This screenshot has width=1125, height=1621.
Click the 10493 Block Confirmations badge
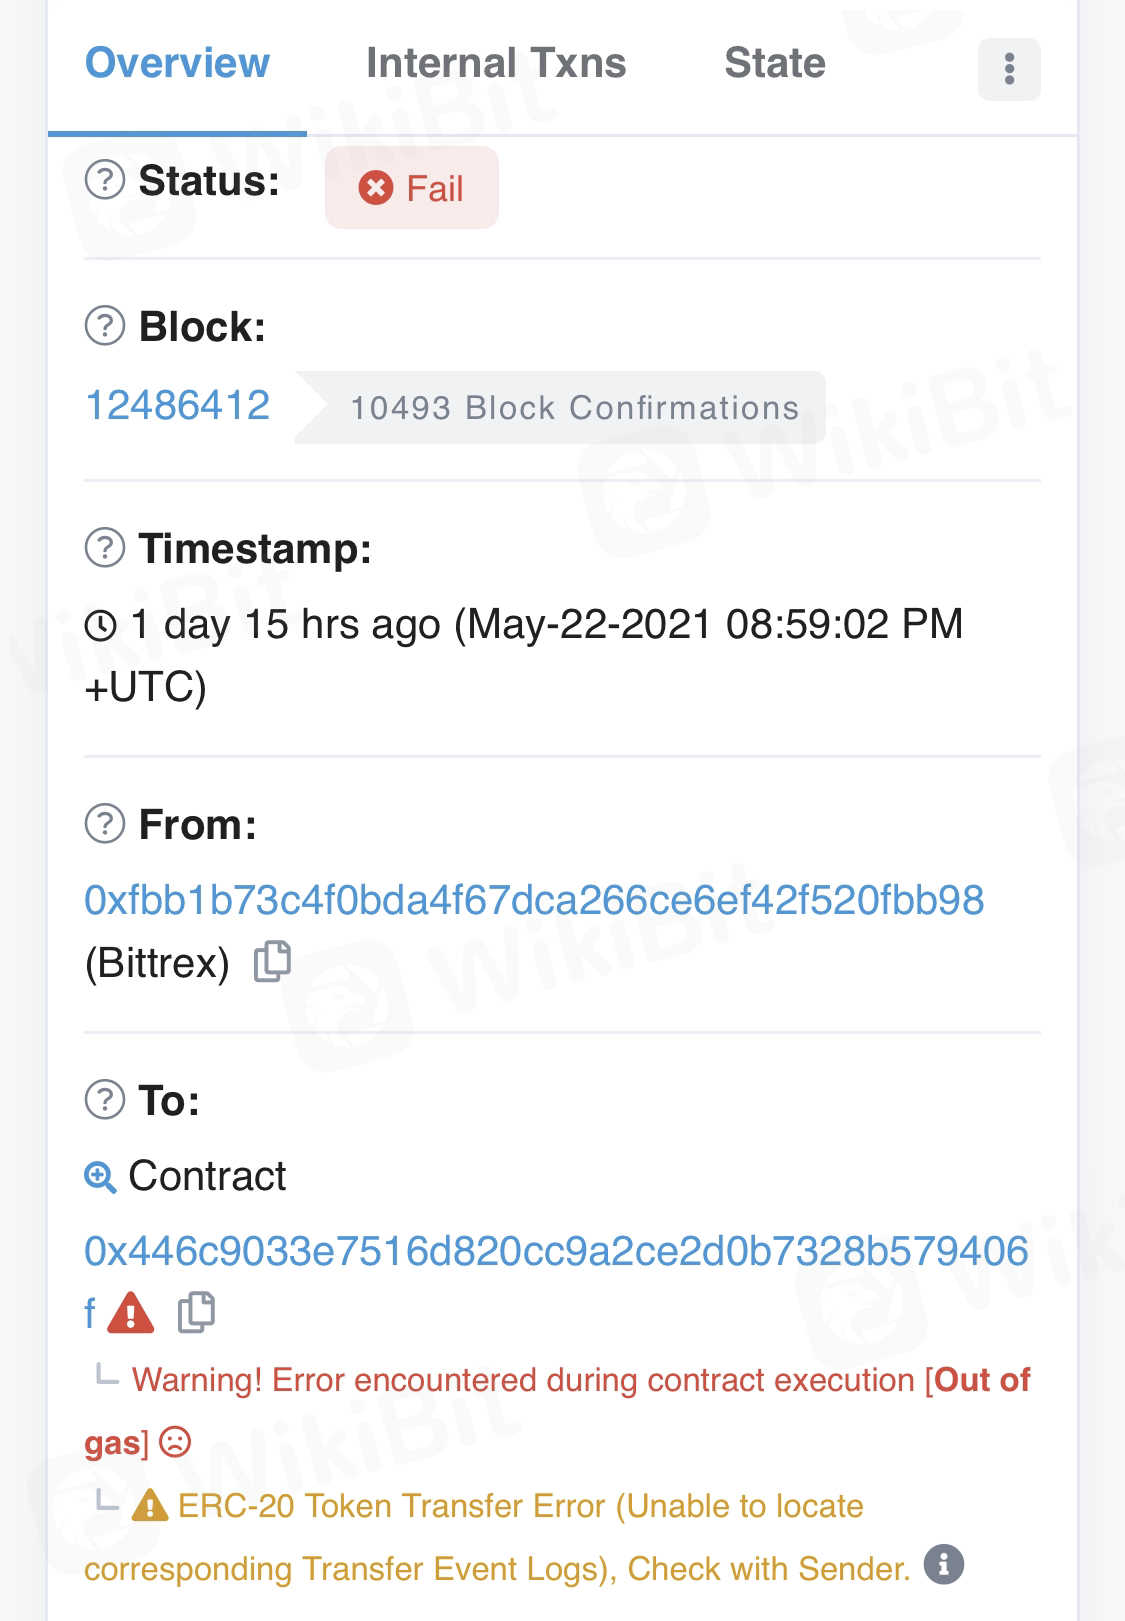(572, 408)
